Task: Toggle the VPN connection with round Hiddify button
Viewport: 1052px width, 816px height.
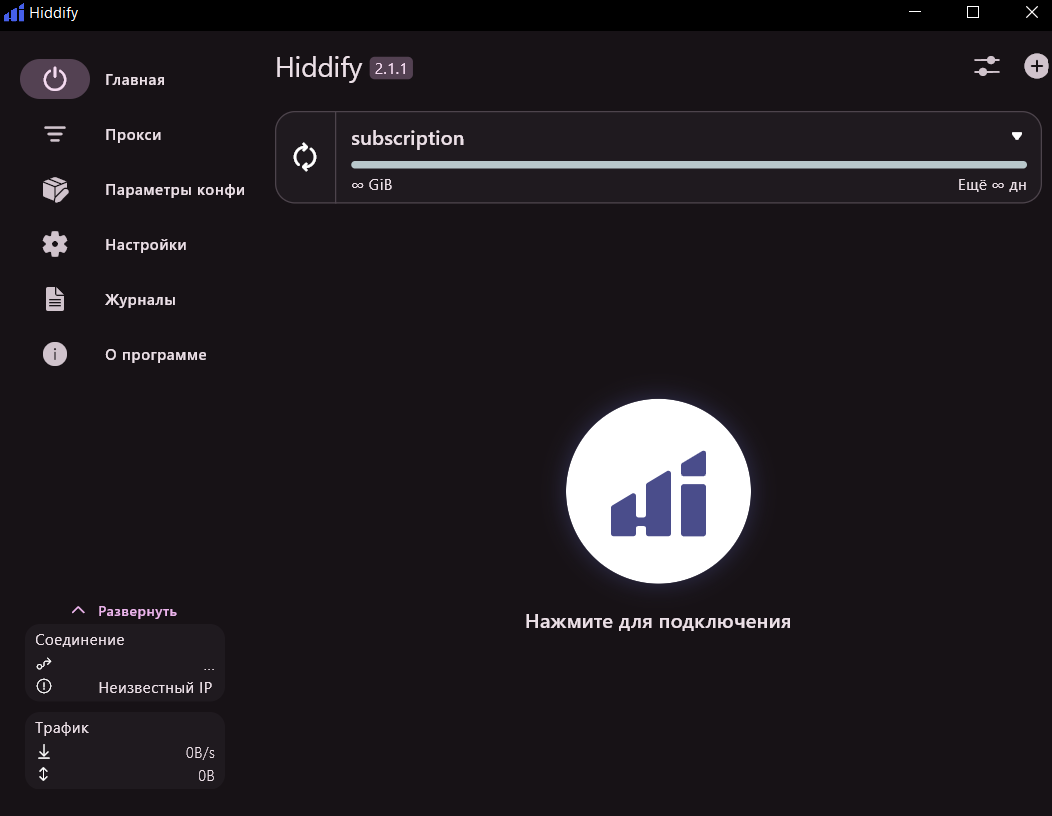Action: pyautogui.click(x=658, y=491)
